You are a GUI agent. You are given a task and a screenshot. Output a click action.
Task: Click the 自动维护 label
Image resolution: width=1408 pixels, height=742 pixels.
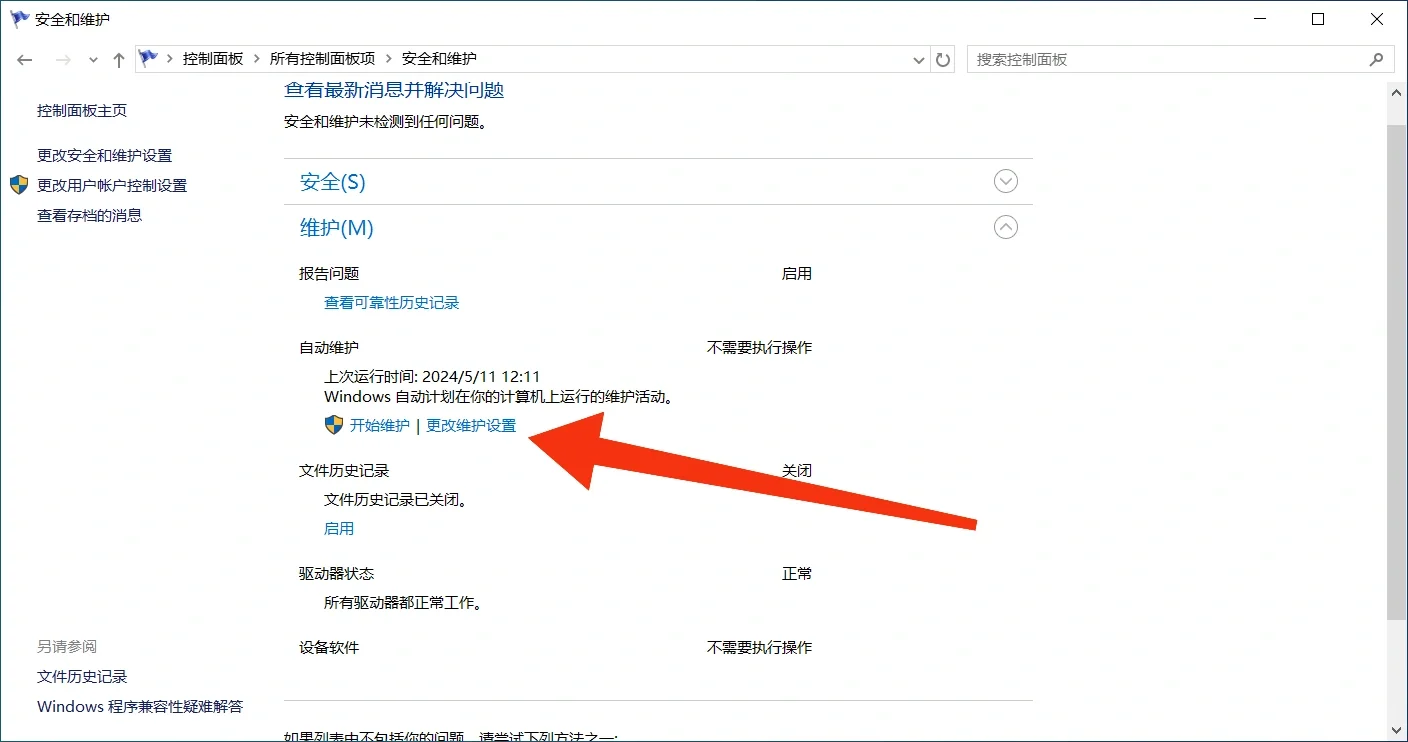pos(329,348)
